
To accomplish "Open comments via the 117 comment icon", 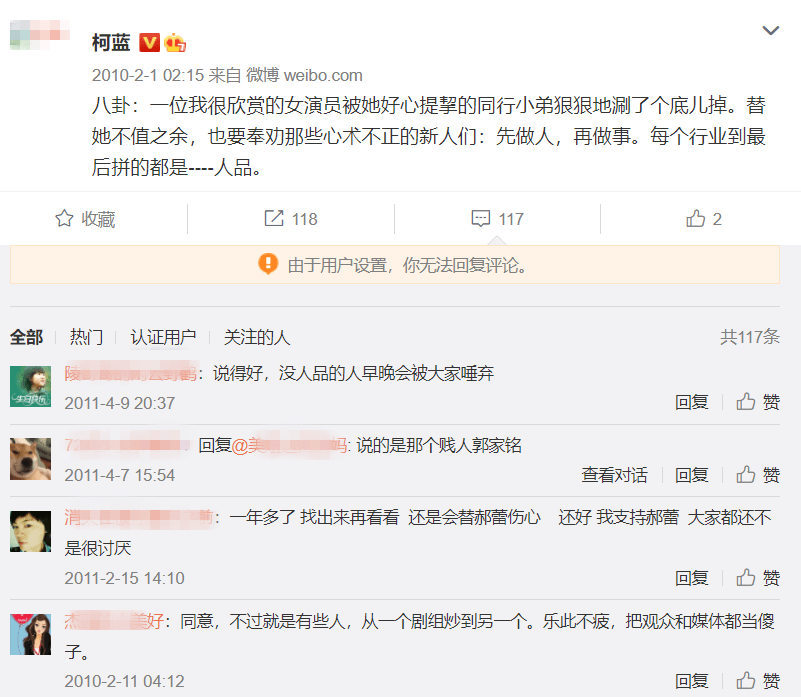I will click(x=498, y=219).
